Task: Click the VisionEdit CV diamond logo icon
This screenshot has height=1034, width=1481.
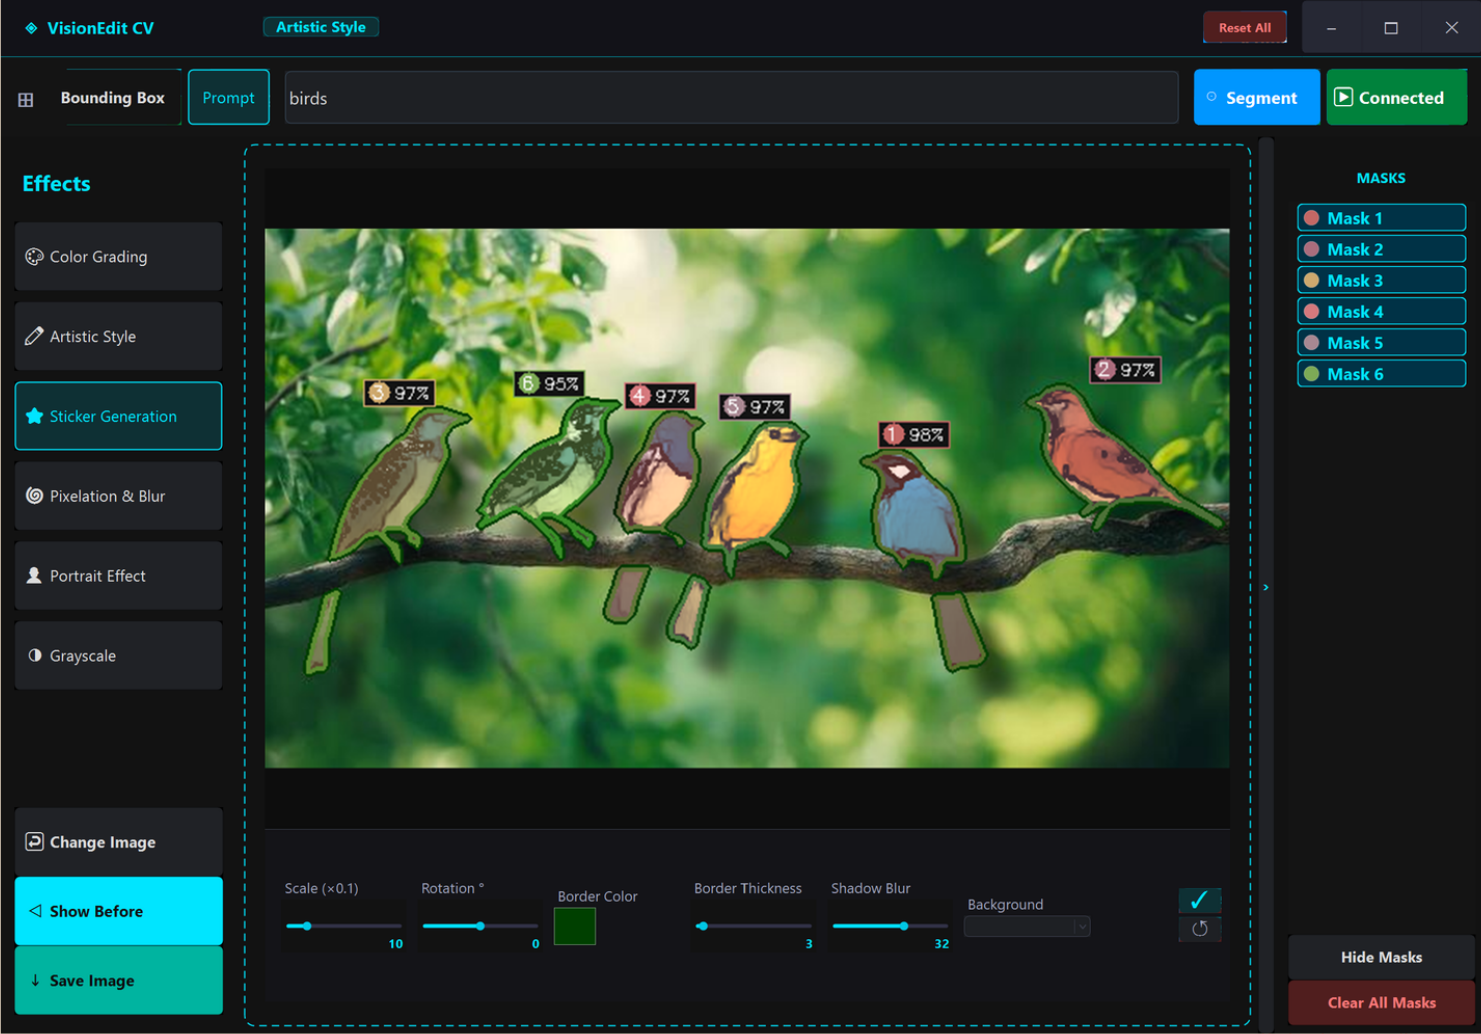Action: [31, 28]
